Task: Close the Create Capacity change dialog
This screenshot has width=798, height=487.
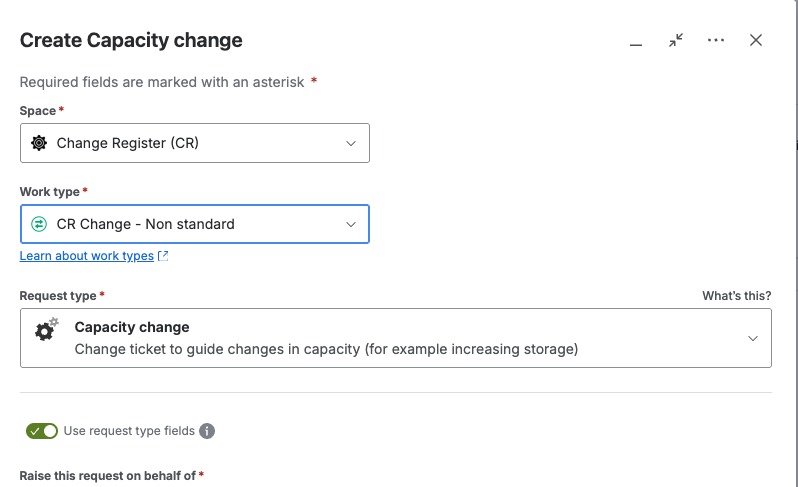Action: click(x=756, y=40)
